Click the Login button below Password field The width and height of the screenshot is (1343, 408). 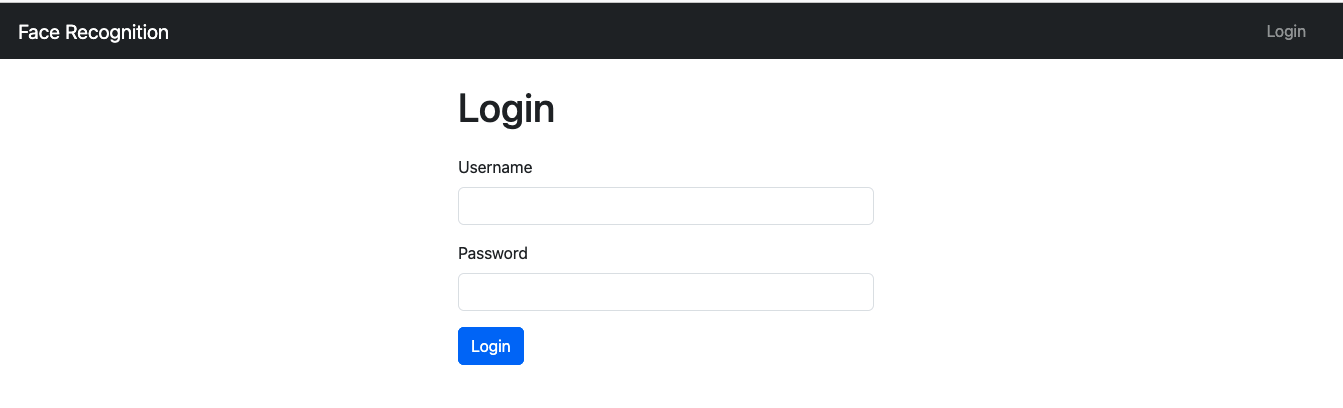pyautogui.click(x=491, y=346)
